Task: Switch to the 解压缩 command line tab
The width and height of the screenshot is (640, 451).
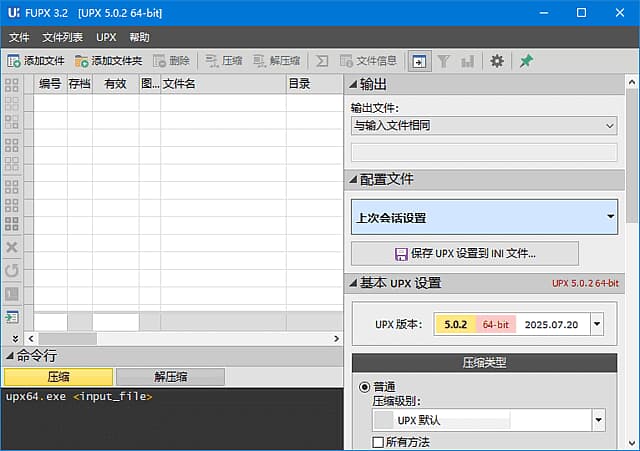Action: point(170,377)
